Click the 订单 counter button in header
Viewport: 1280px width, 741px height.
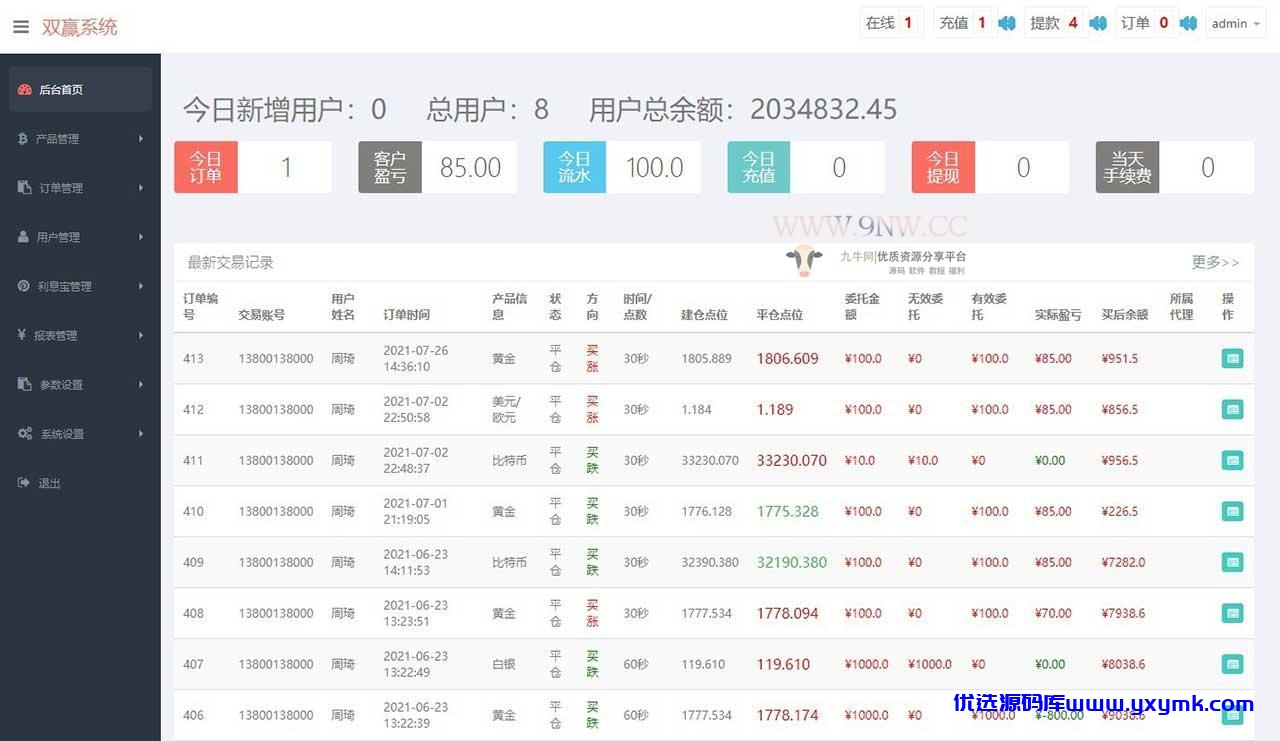[x=1147, y=23]
